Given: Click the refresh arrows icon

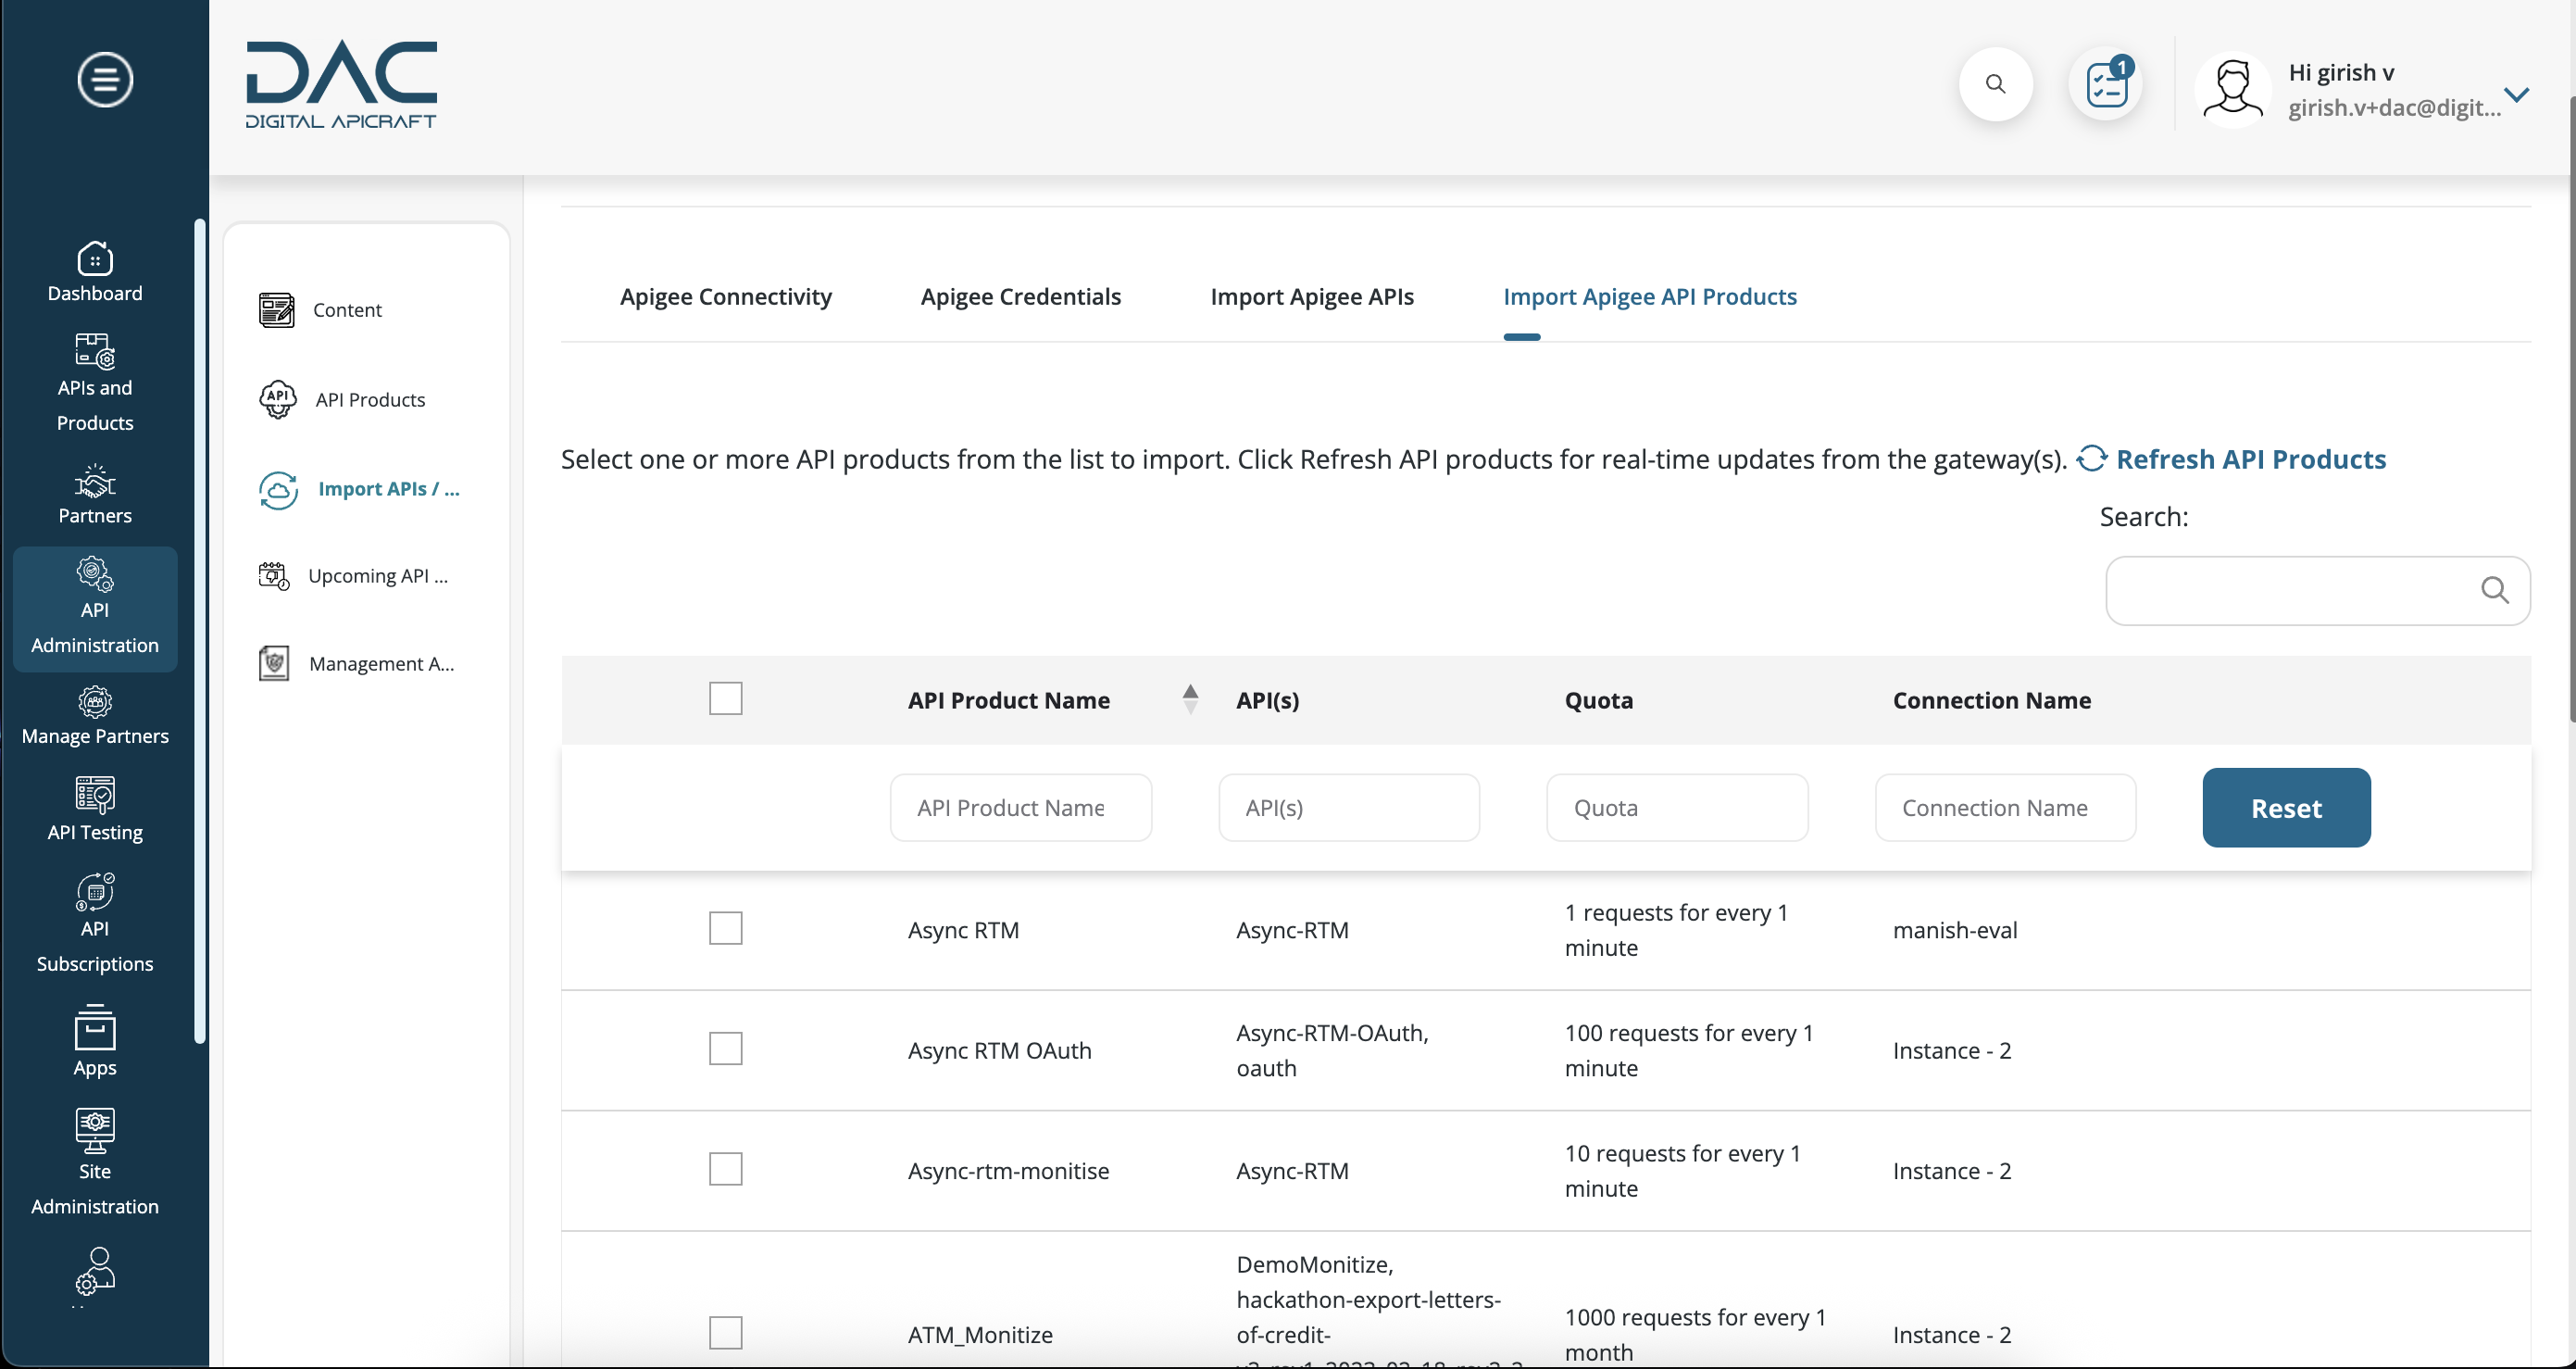Looking at the screenshot, I should 2091,458.
